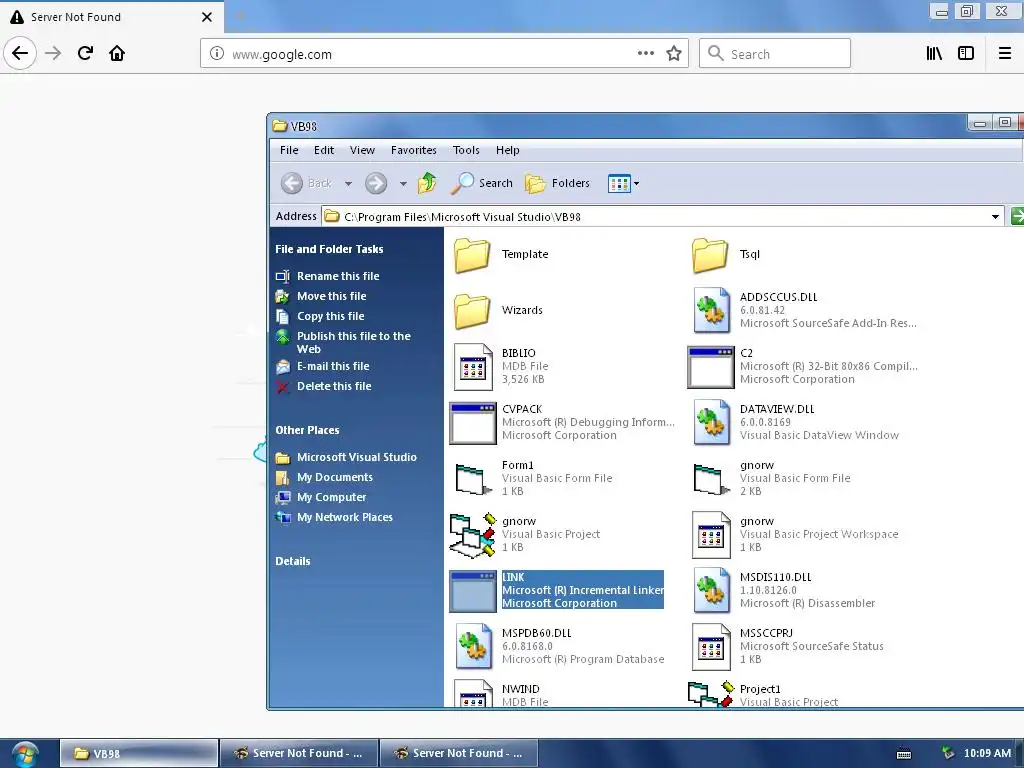
Task: Switch to first Server Not Found taskbar button
Action: pyautogui.click(x=299, y=753)
